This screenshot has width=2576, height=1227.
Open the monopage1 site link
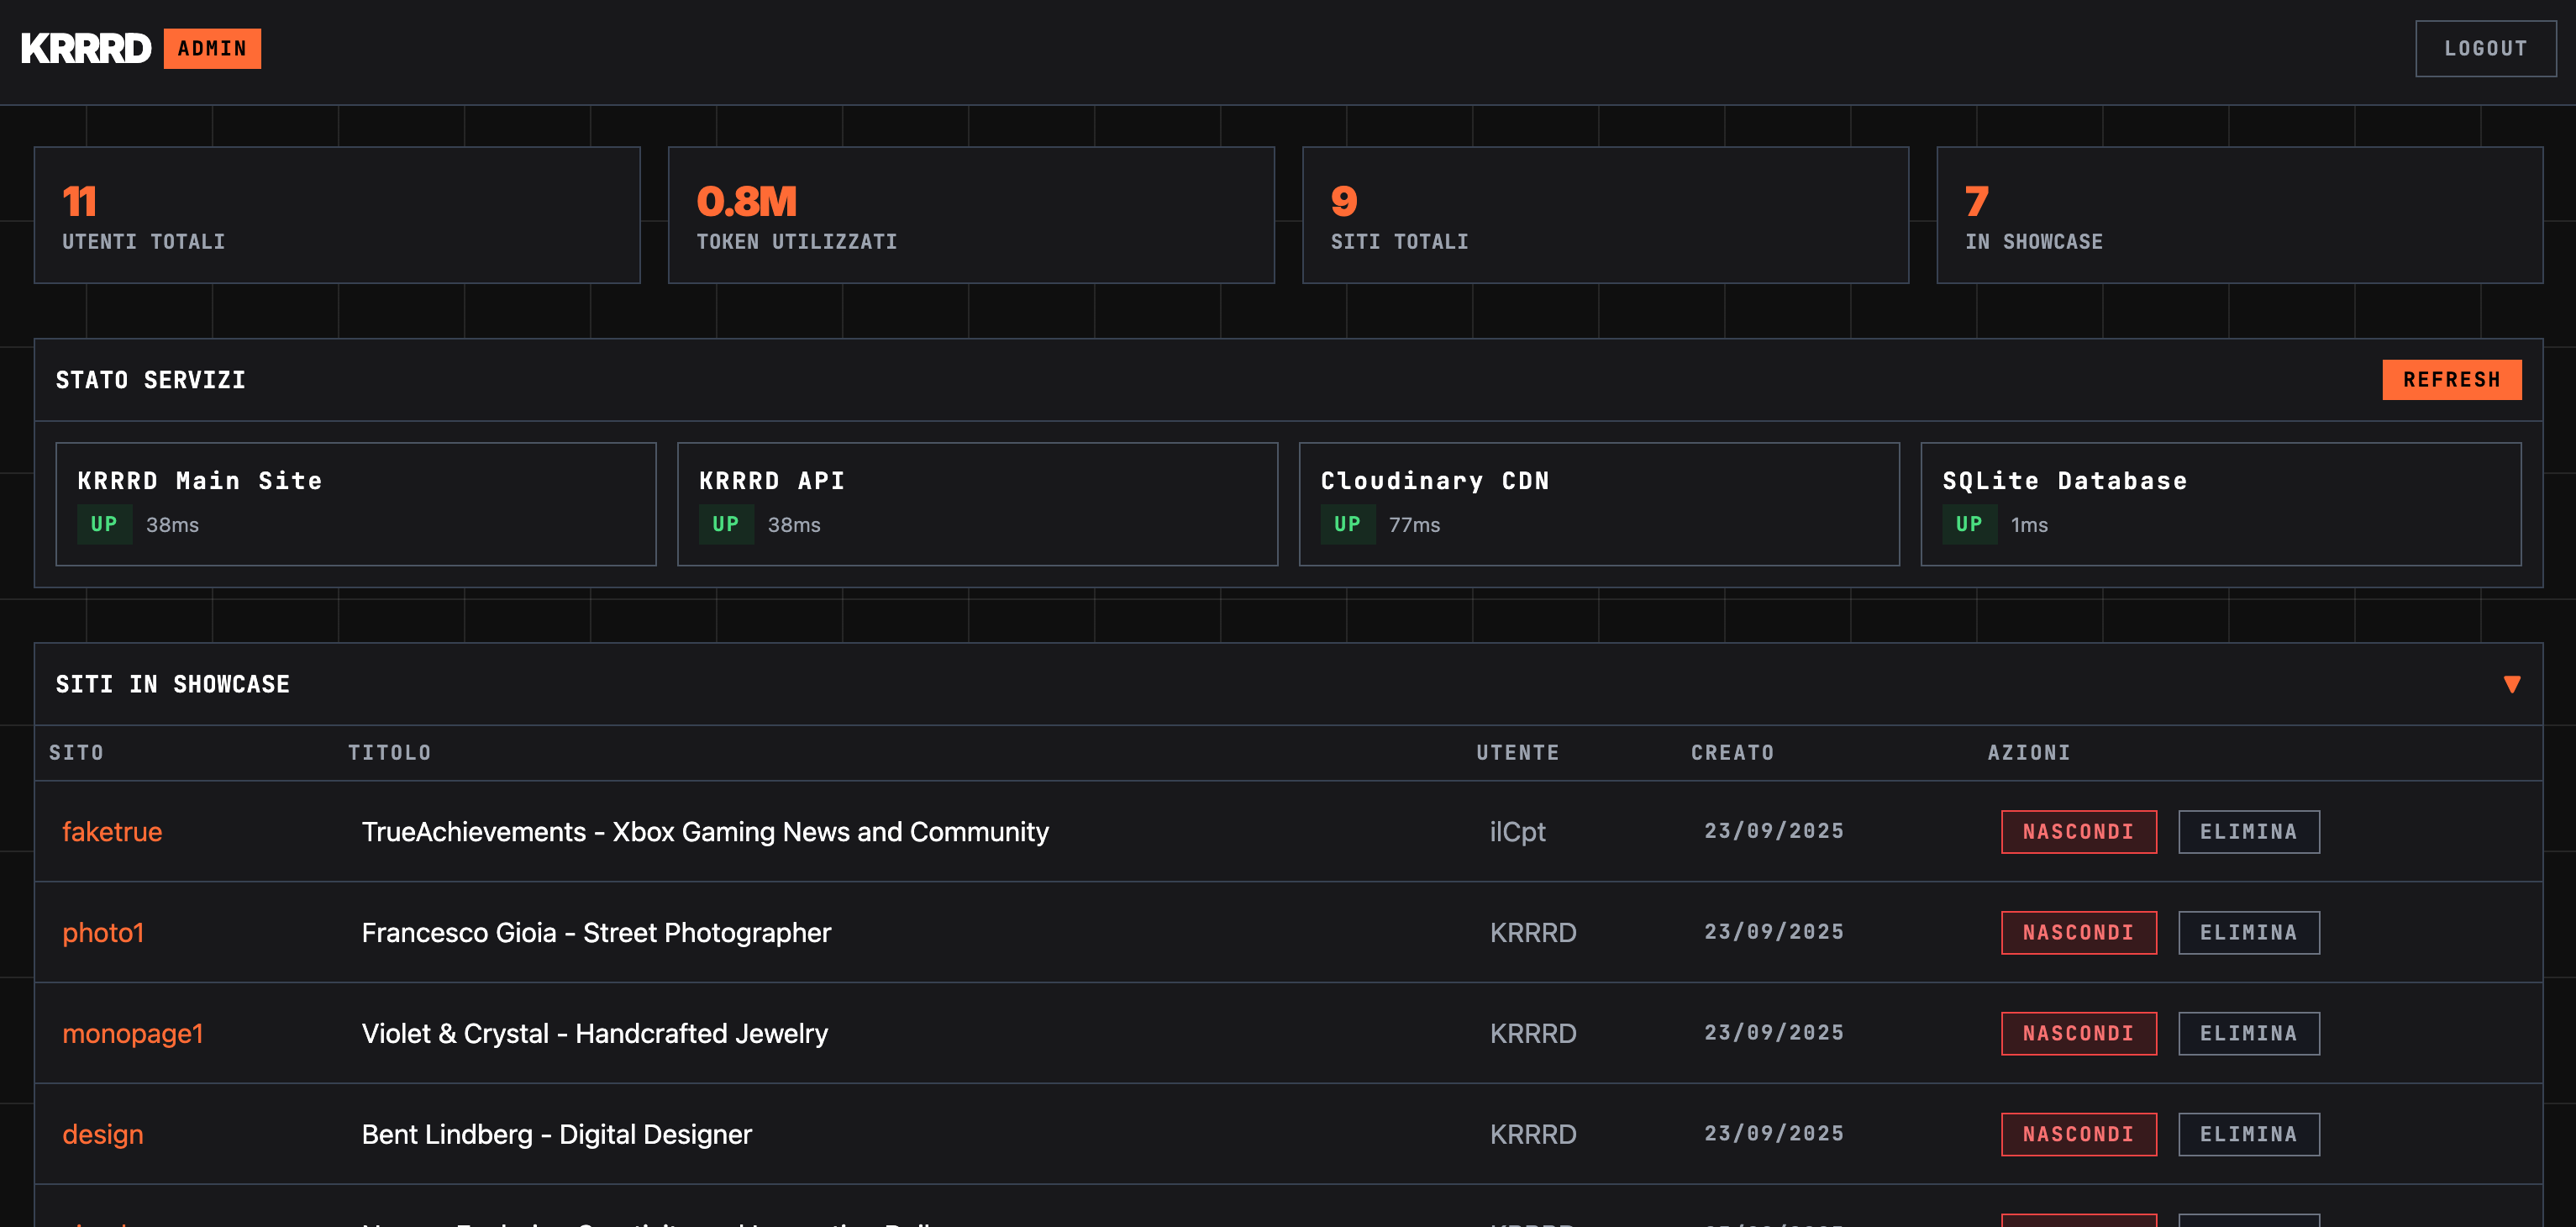(x=132, y=1034)
